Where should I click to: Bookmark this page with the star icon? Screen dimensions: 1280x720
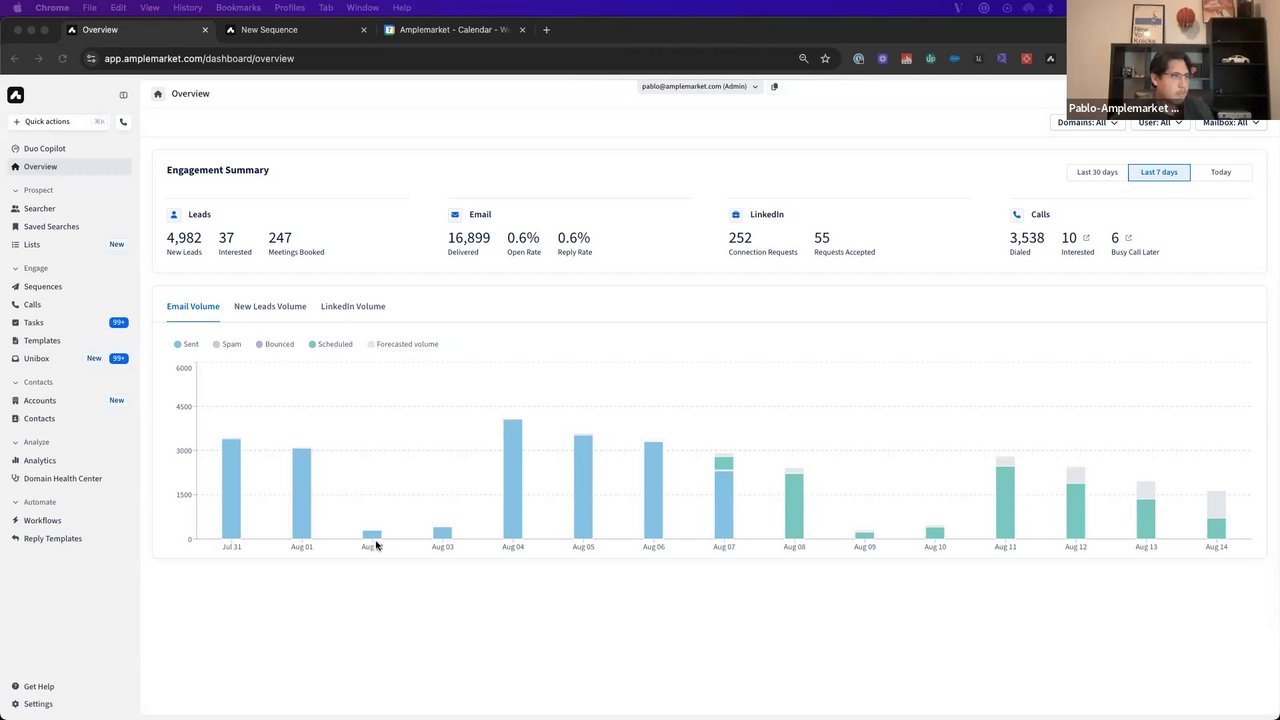coord(825,59)
